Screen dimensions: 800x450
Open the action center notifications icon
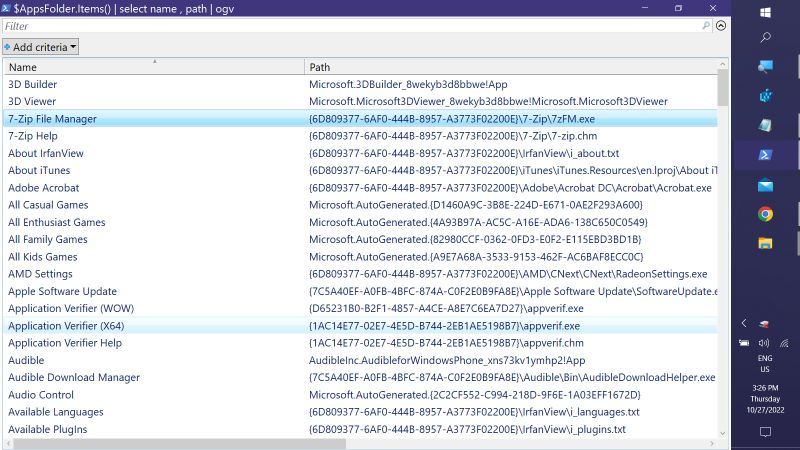click(765, 432)
